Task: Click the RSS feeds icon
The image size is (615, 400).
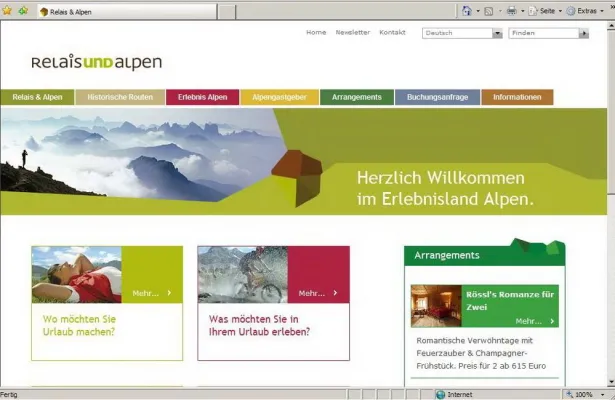Action: click(489, 11)
